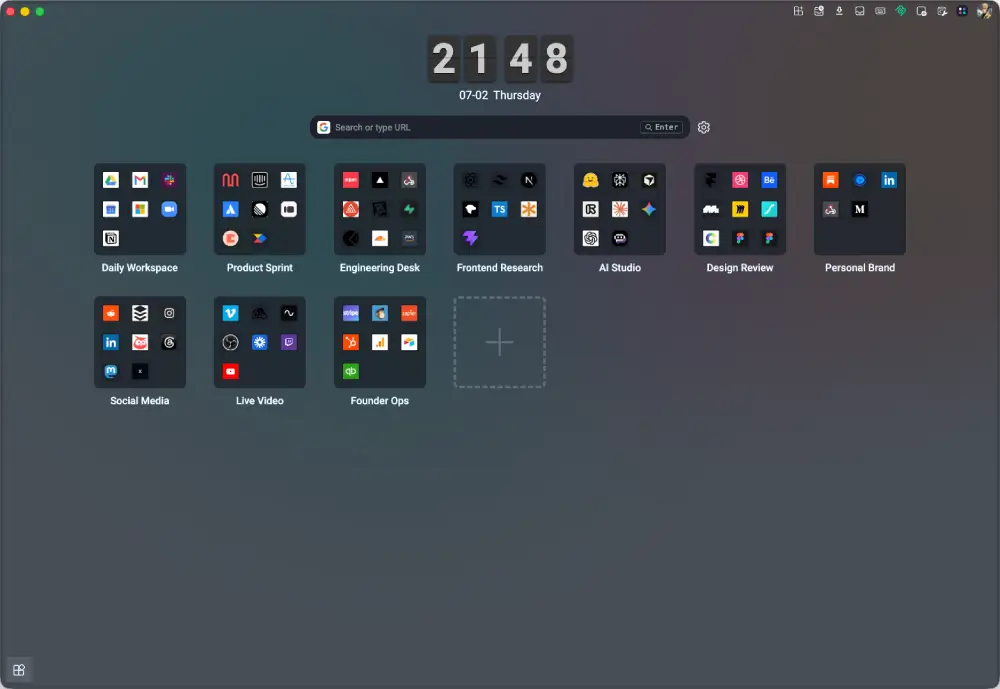Open the layout grid icon at bottom left
This screenshot has height=689, width=1000.
click(19, 670)
